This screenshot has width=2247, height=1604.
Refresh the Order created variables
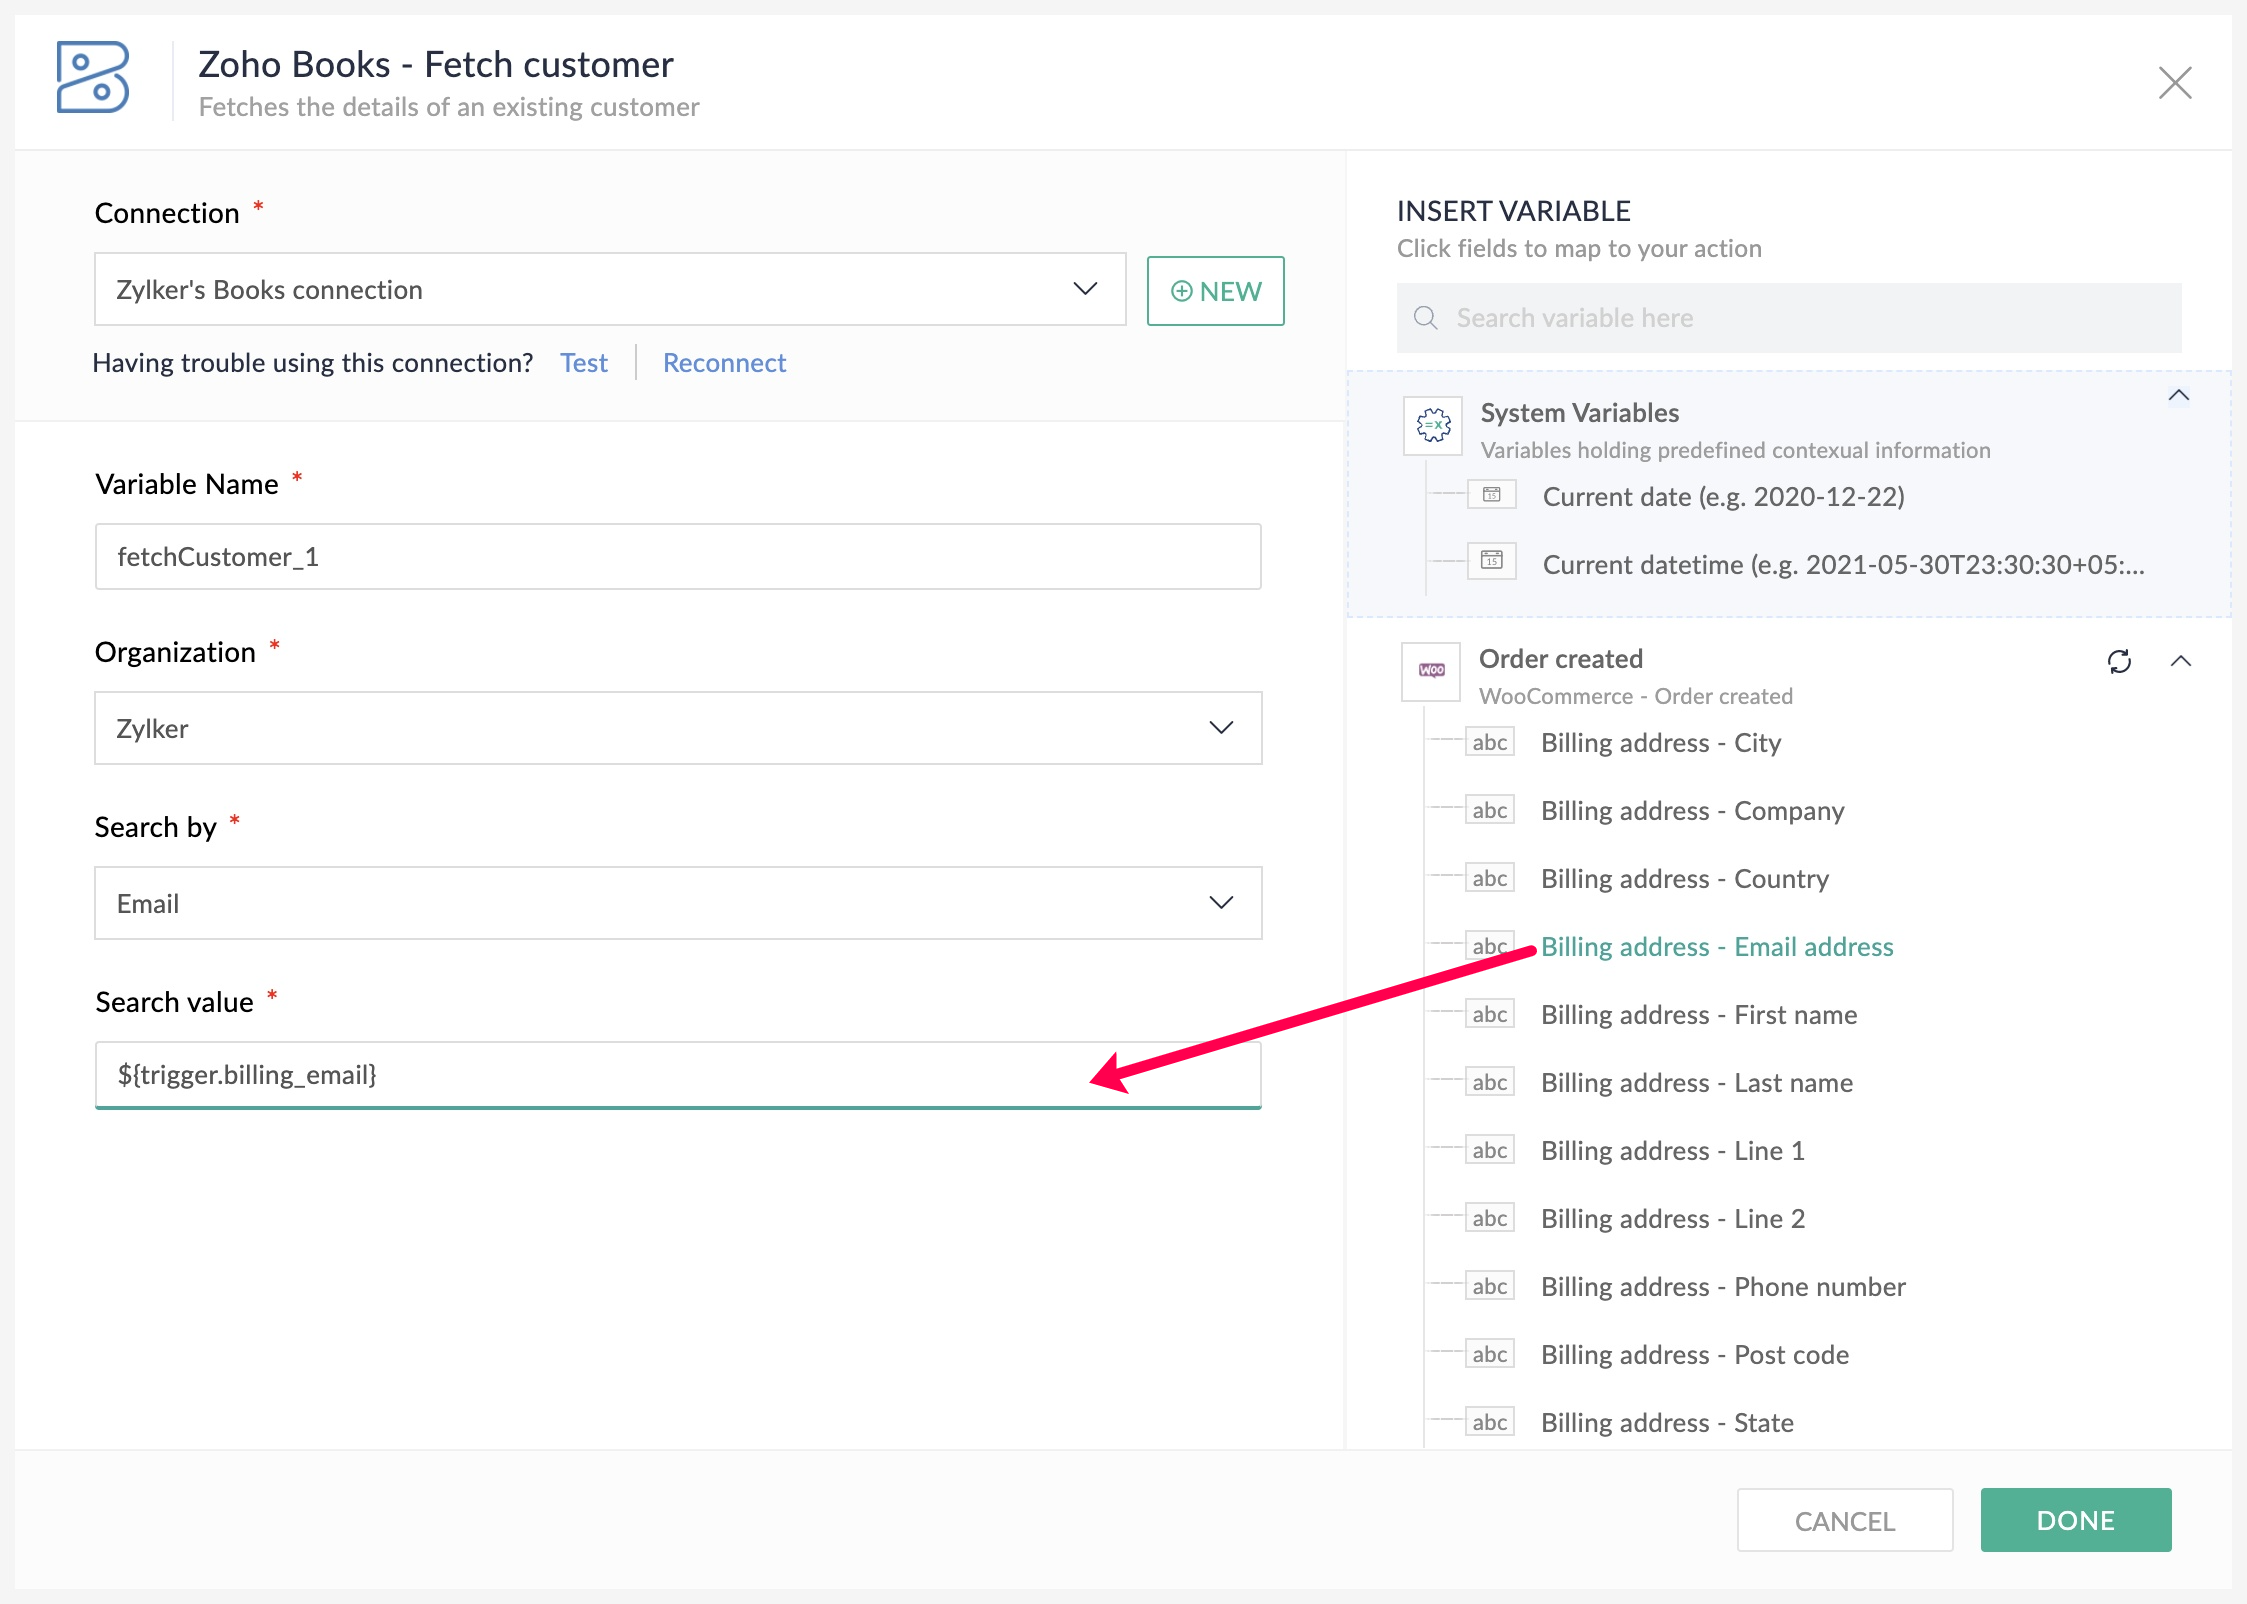[x=2118, y=661]
